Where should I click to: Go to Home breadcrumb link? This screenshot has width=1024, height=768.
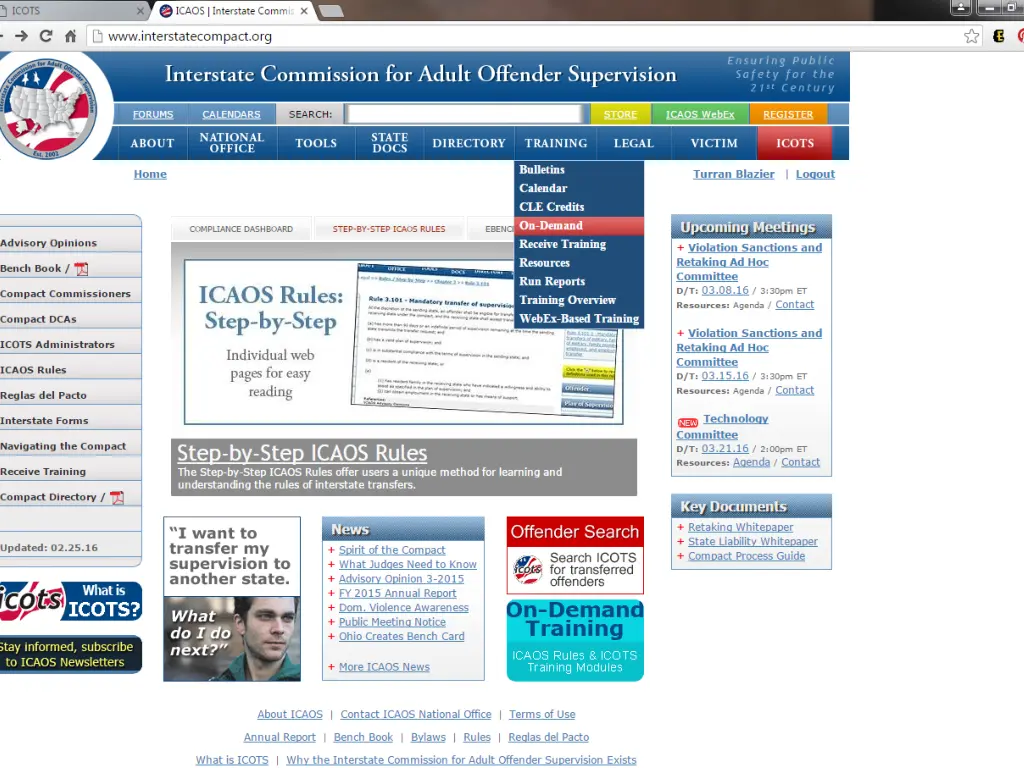tap(150, 174)
